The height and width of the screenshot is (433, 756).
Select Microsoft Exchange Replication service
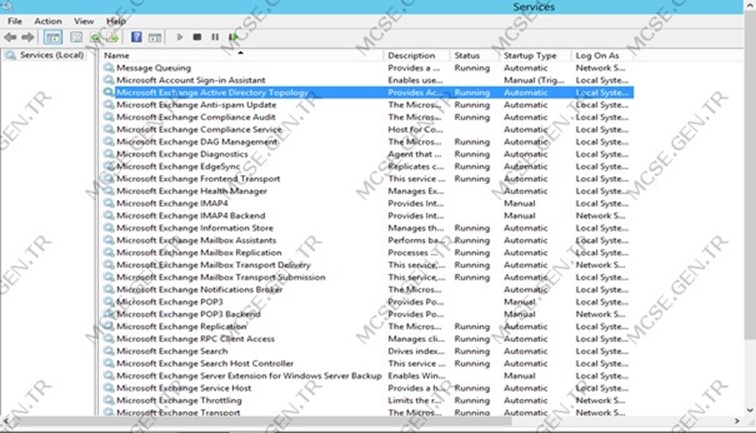[x=181, y=326]
